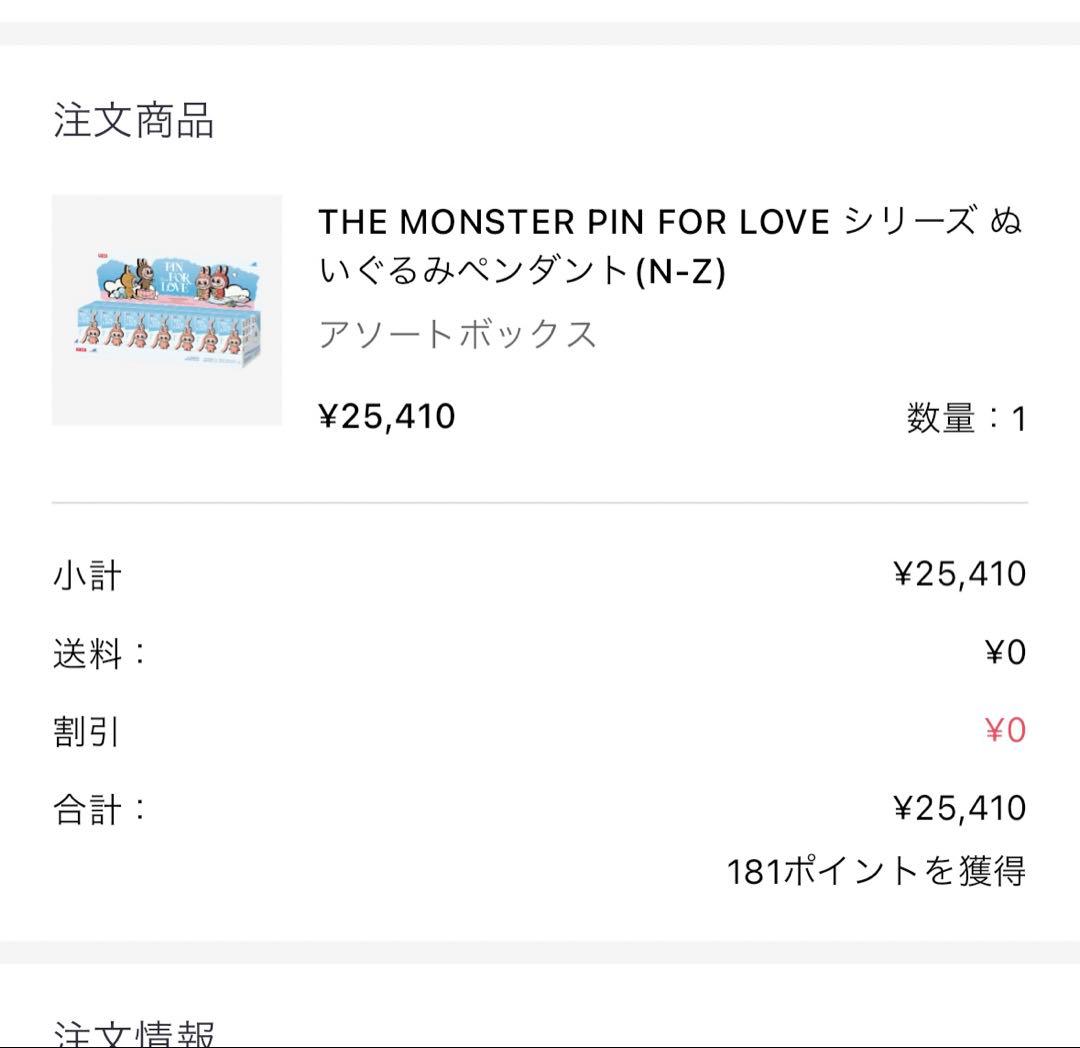Select the ¥0 shipping fee amount

tap(1005, 653)
